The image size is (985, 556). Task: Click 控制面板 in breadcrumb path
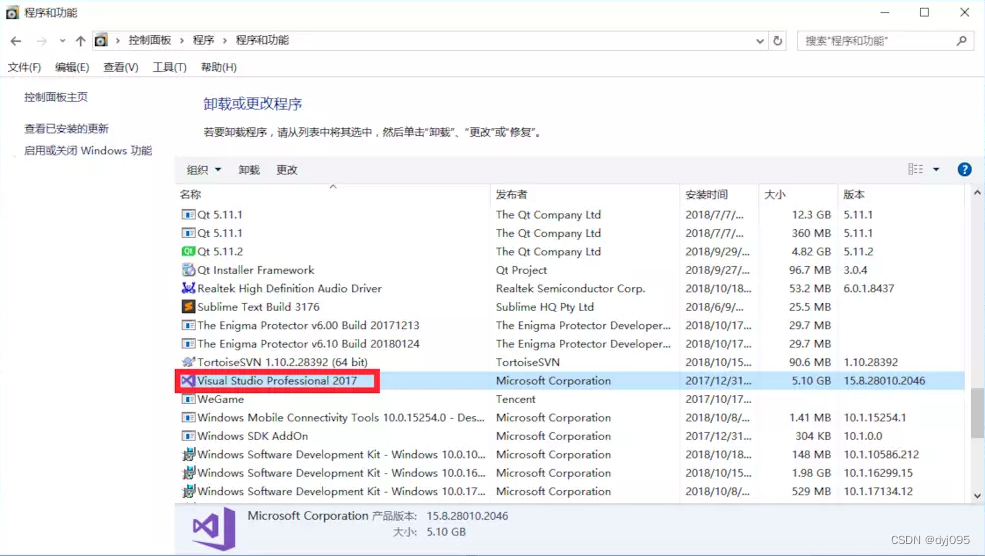click(x=150, y=40)
